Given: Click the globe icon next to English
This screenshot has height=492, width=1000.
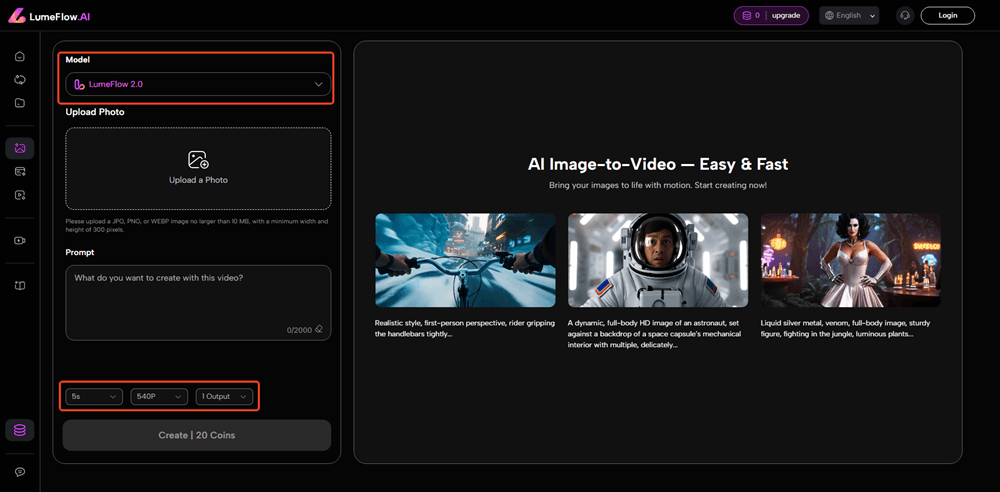Looking at the screenshot, I should tap(830, 15).
